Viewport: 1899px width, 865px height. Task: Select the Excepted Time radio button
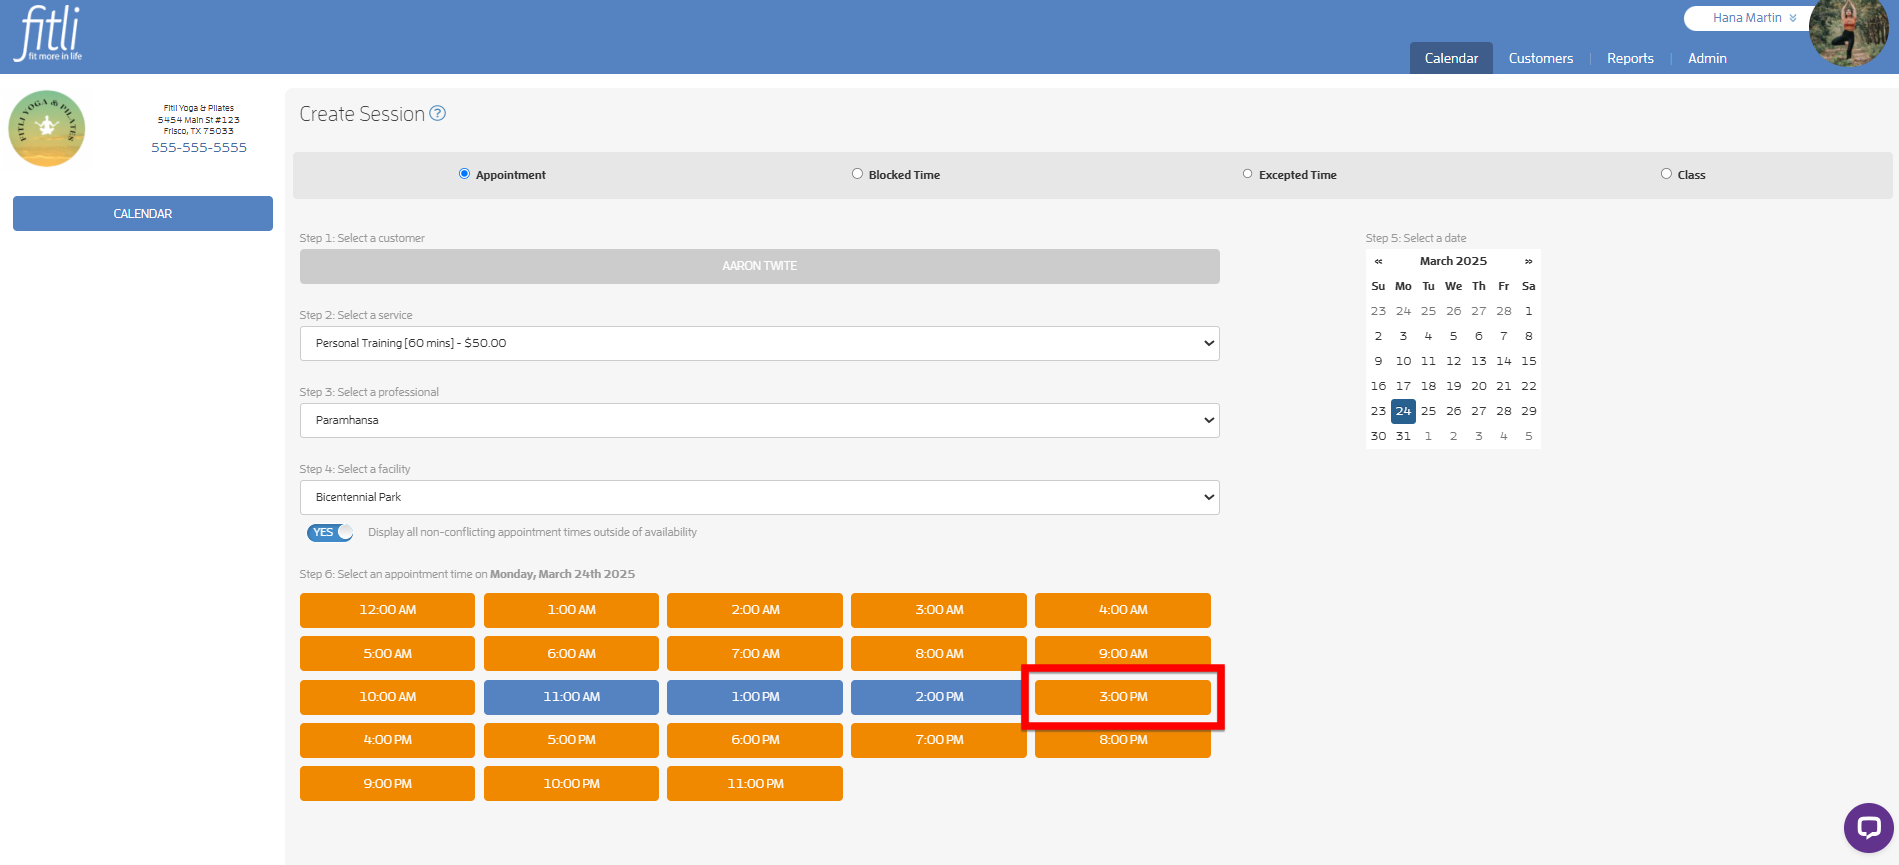pyautogui.click(x=1247, y=174)
